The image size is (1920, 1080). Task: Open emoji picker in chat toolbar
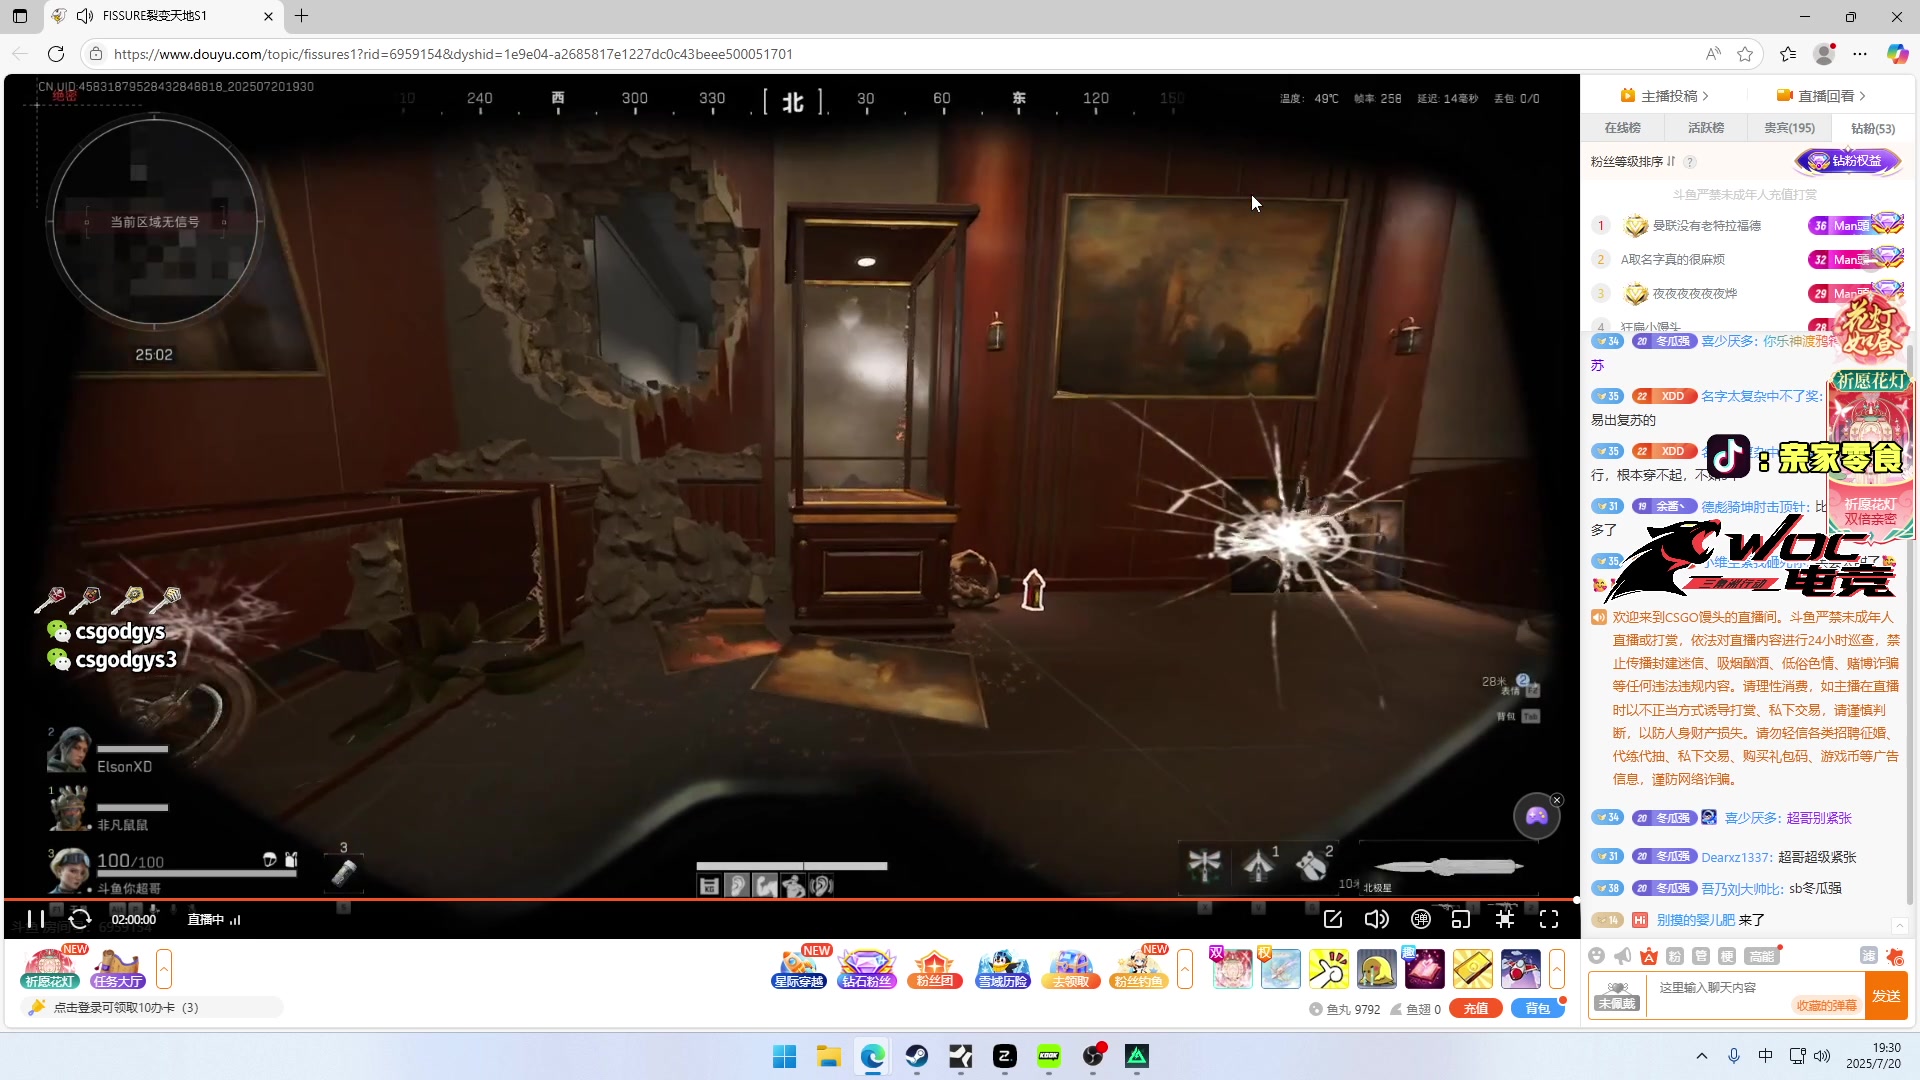tap(1597, 956)
